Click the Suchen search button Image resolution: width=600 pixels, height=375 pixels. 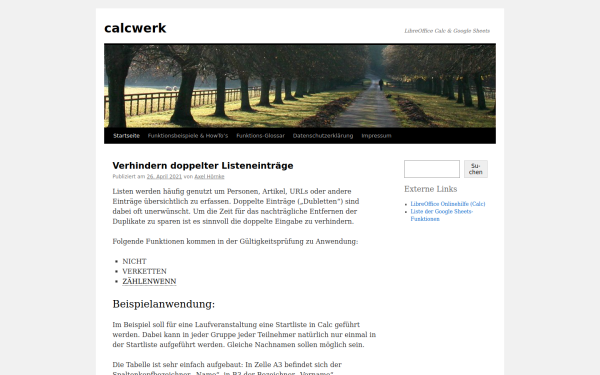click(476, 169)
